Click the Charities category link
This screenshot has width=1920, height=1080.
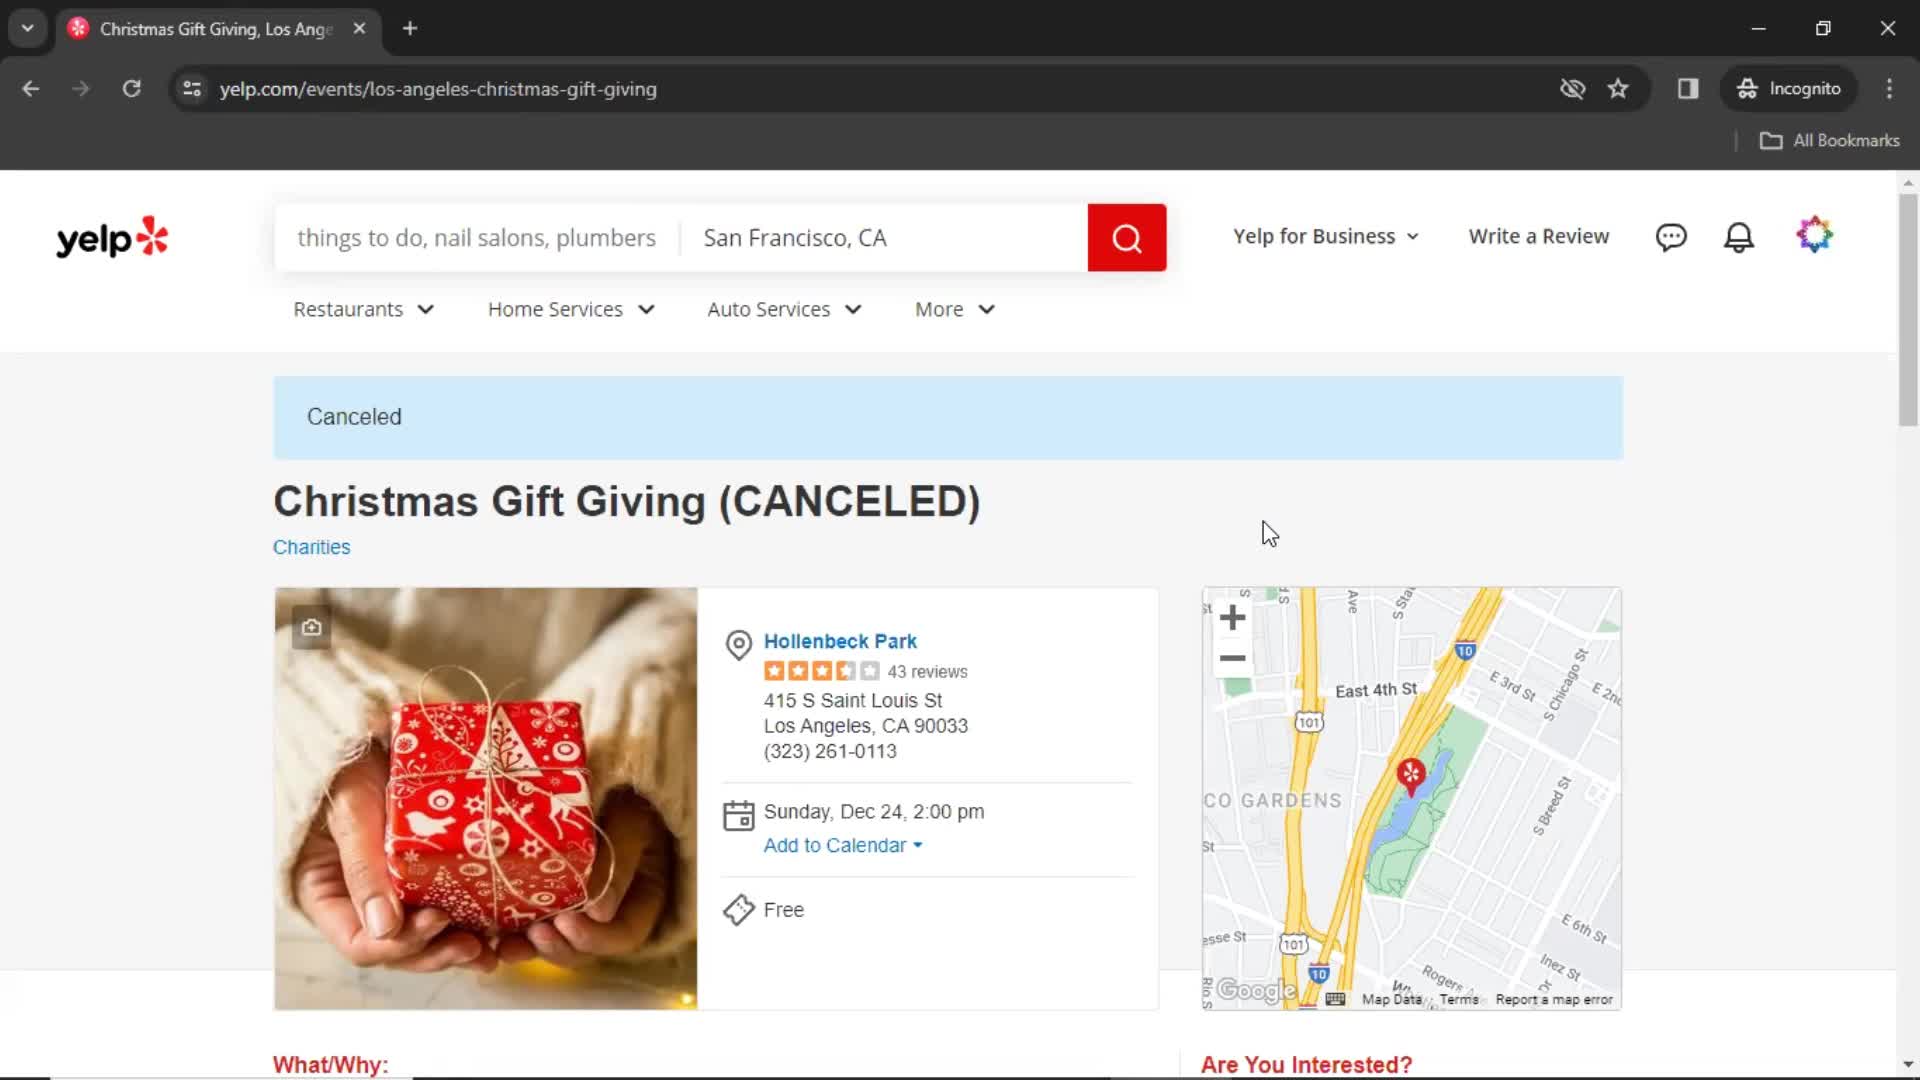(x=311, y=547)
